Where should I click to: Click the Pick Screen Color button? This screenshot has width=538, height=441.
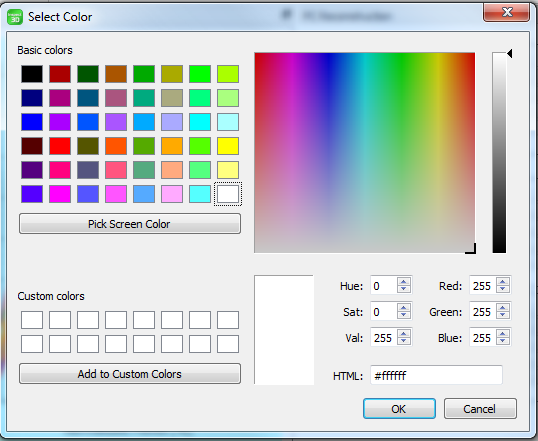pyautogui.click(x=130, y=224)
